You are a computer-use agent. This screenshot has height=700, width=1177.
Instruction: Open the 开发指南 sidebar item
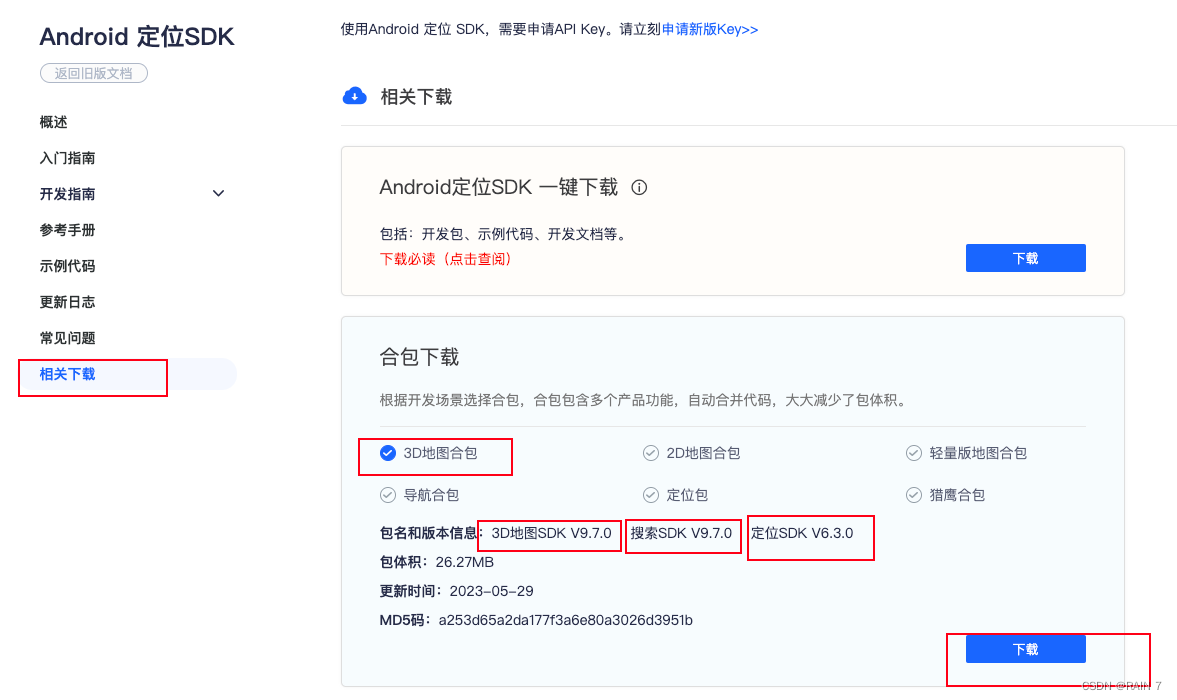pyautogui.click(x=68, y=194)
